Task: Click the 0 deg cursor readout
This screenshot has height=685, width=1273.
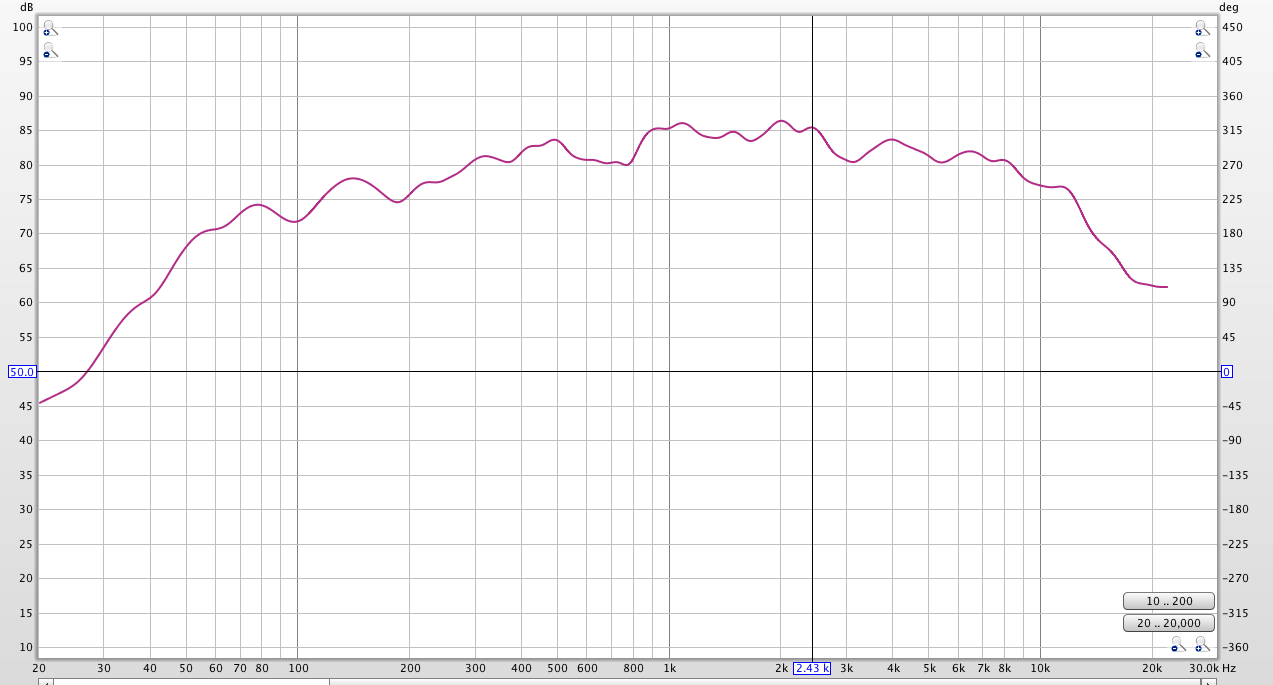Action: click(x=1227, y=372)
